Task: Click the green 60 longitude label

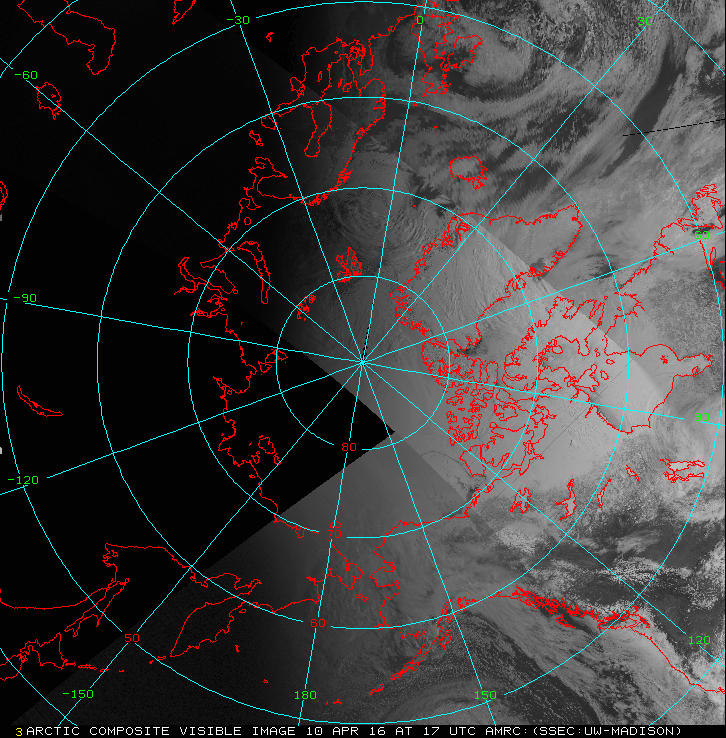Action: click(702, 235)
